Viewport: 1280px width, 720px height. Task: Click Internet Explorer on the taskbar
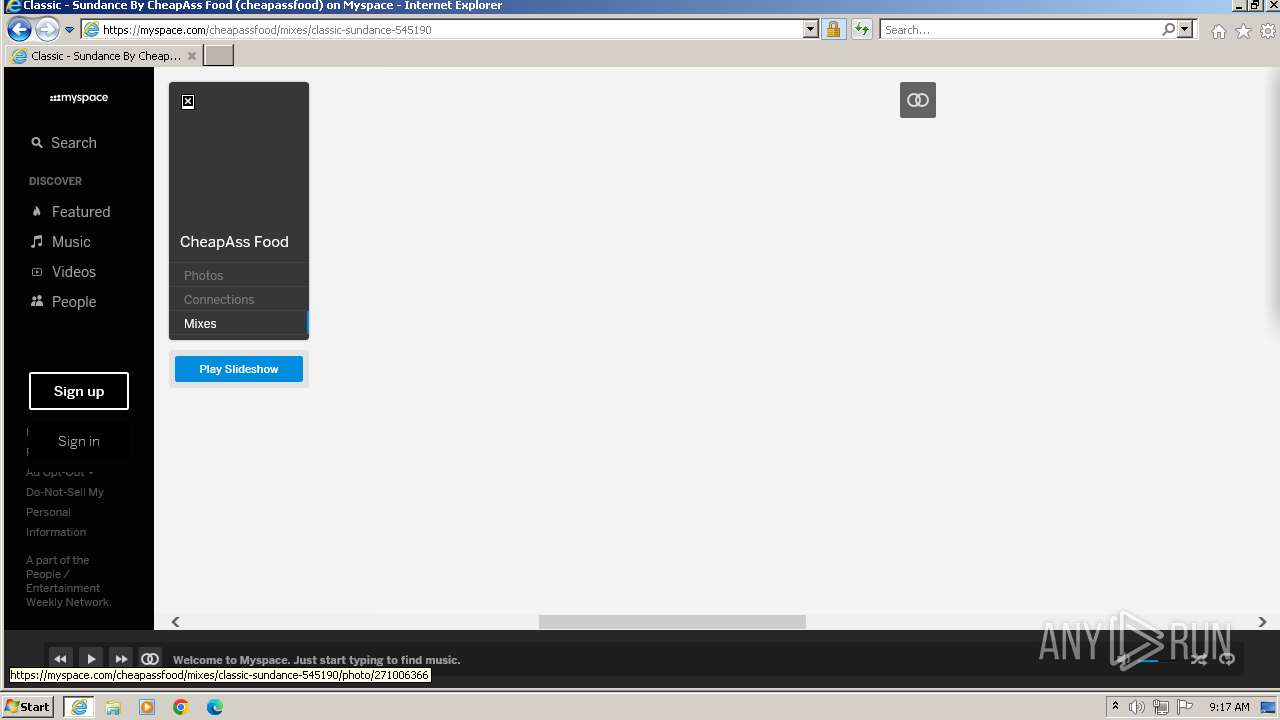(79, 707)
